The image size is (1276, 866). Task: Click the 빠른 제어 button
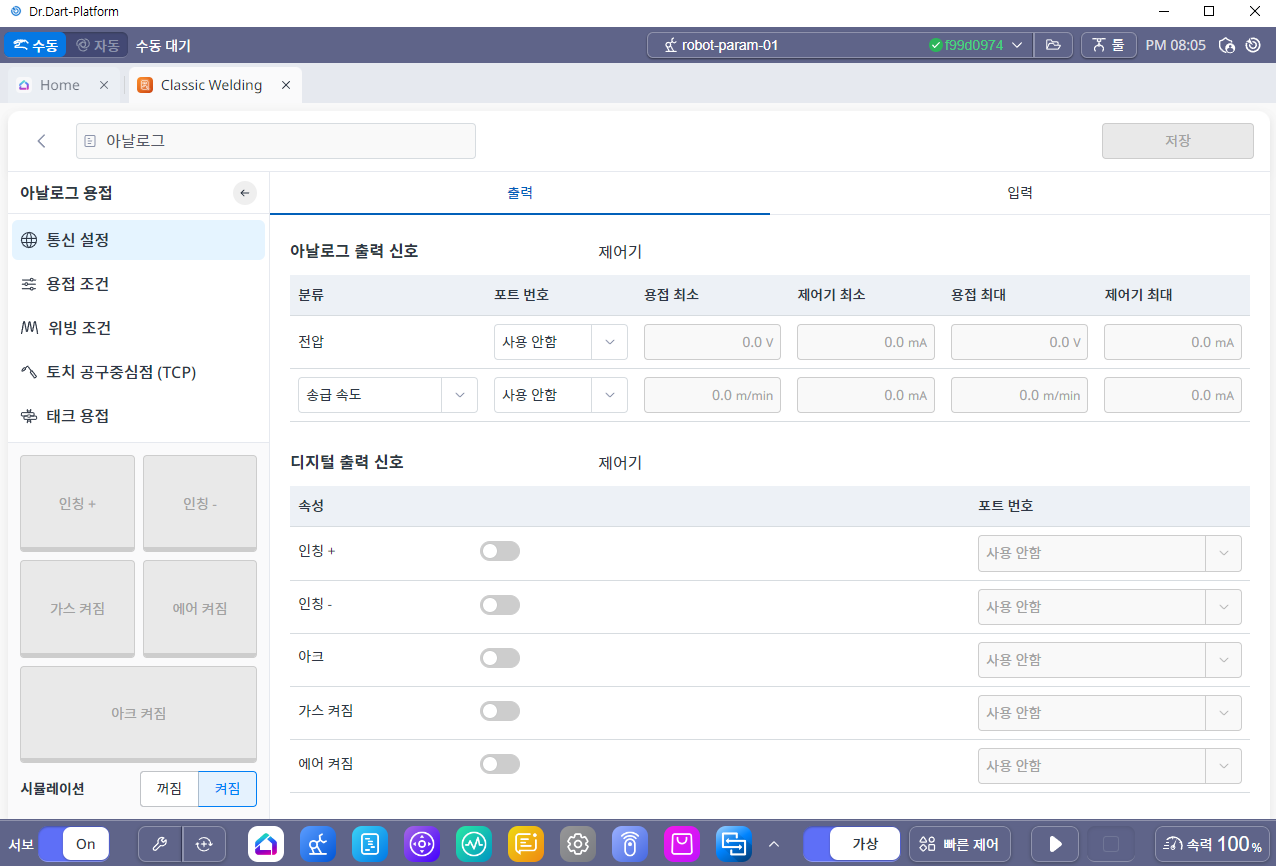960,844
